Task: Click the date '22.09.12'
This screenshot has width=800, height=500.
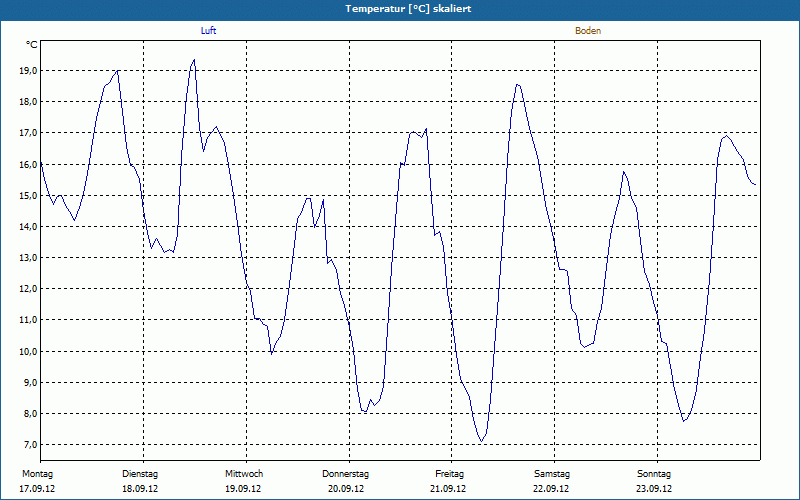Action: point(551,489)
